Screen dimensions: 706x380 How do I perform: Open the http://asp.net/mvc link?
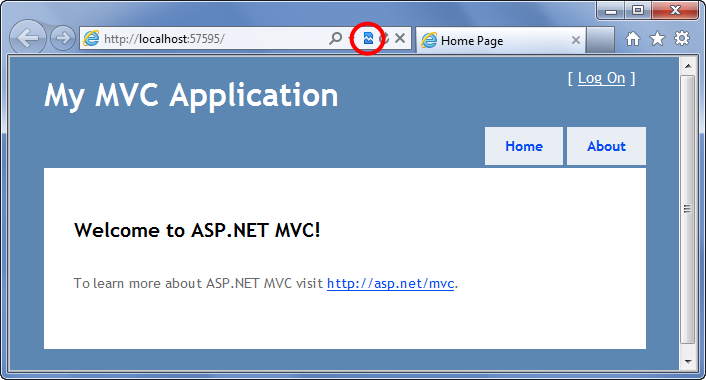point(390,283)
